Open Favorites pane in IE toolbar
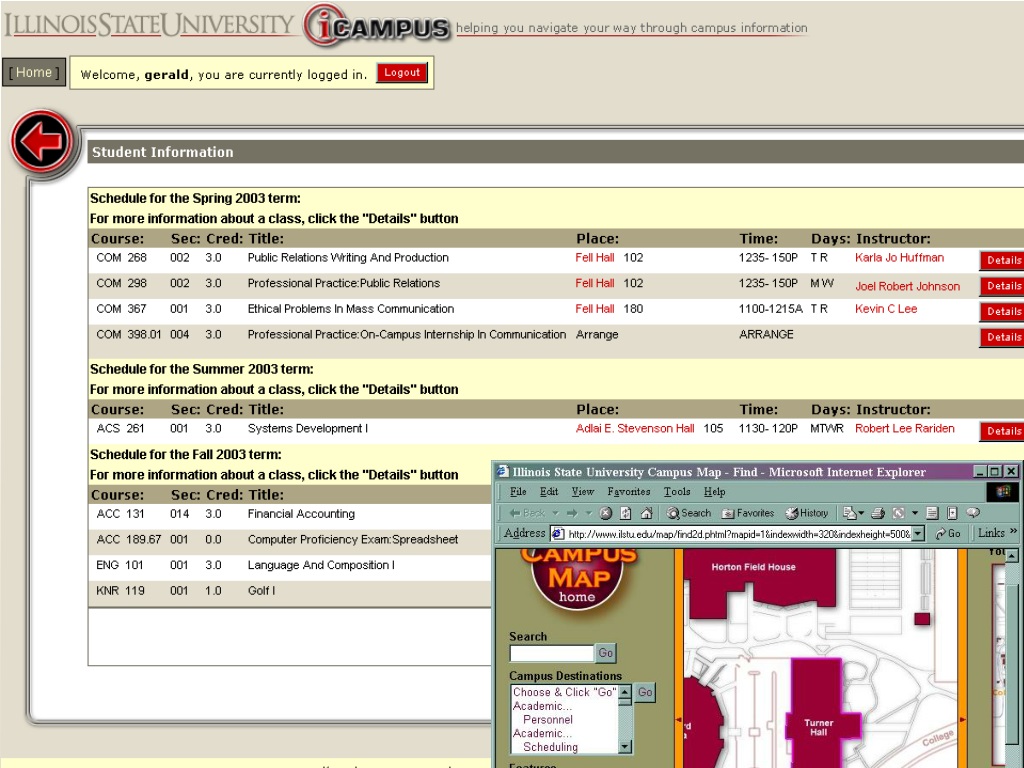Screen dimensions: 1024x768 click(x=748, y=513)
